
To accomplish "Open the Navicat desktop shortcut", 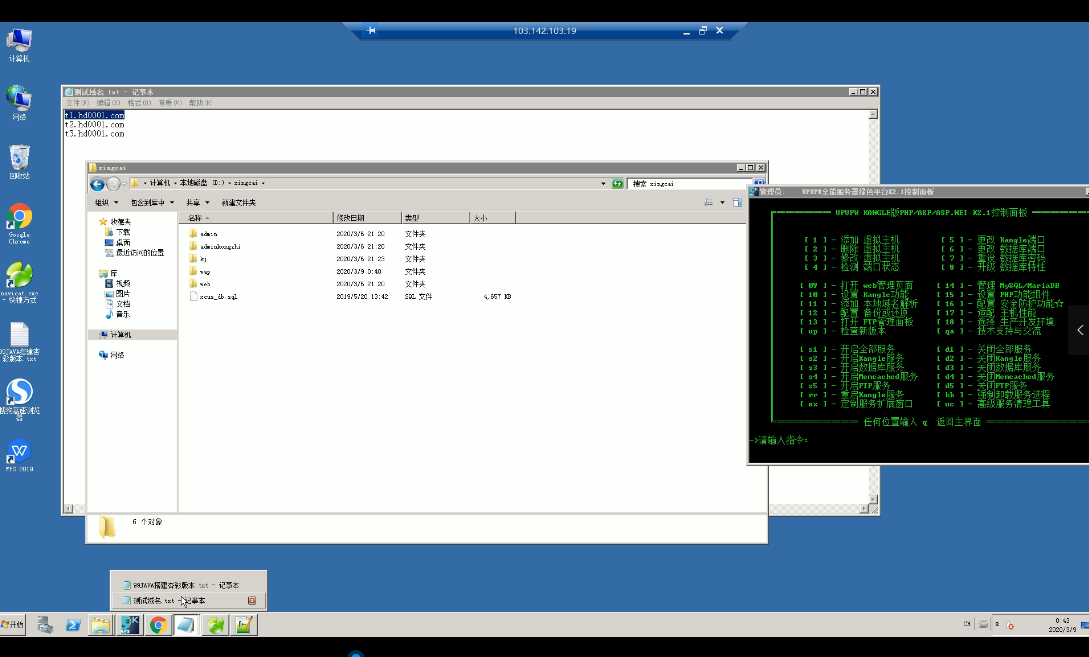I will point(19,277).
